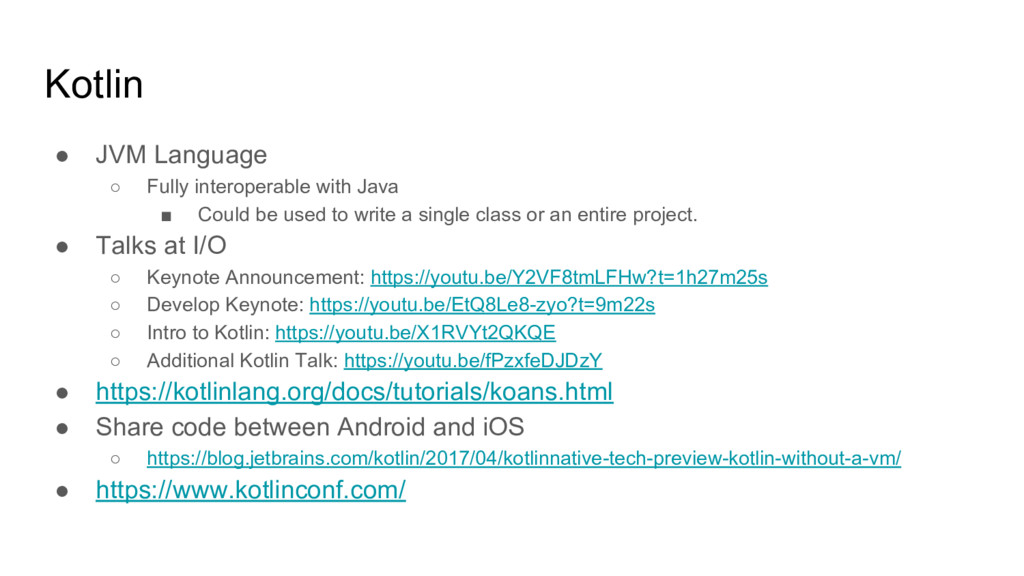Click the Develop Keynote label text
Screen dimensions: 1024x576
(x=225, y=305)
